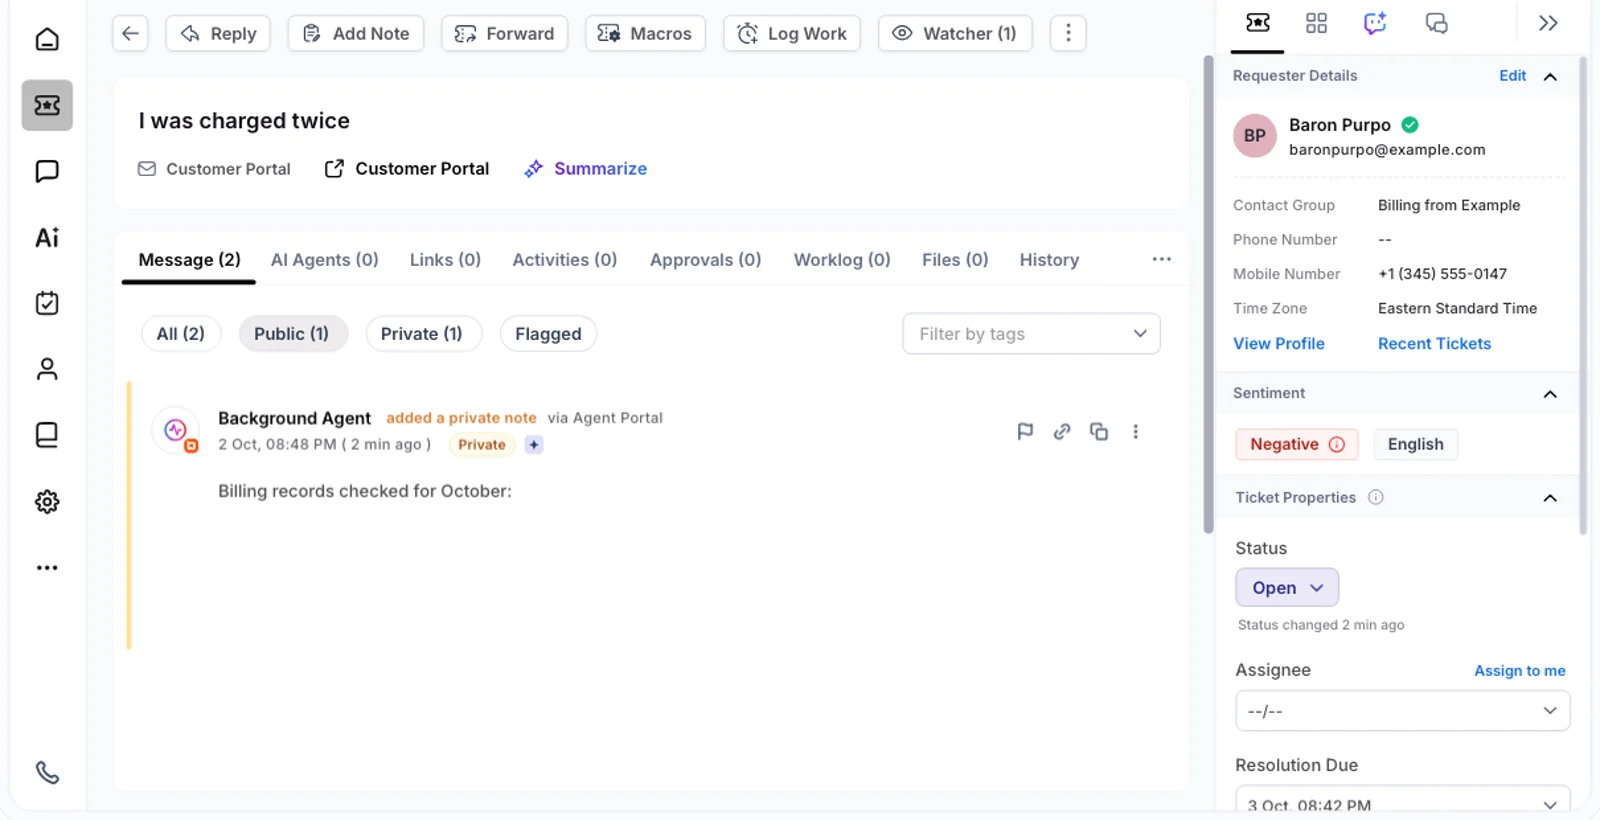Screen dimensions: 1600x820
Task: Copy link of the Background Agent note
Action: [1062, 431]
